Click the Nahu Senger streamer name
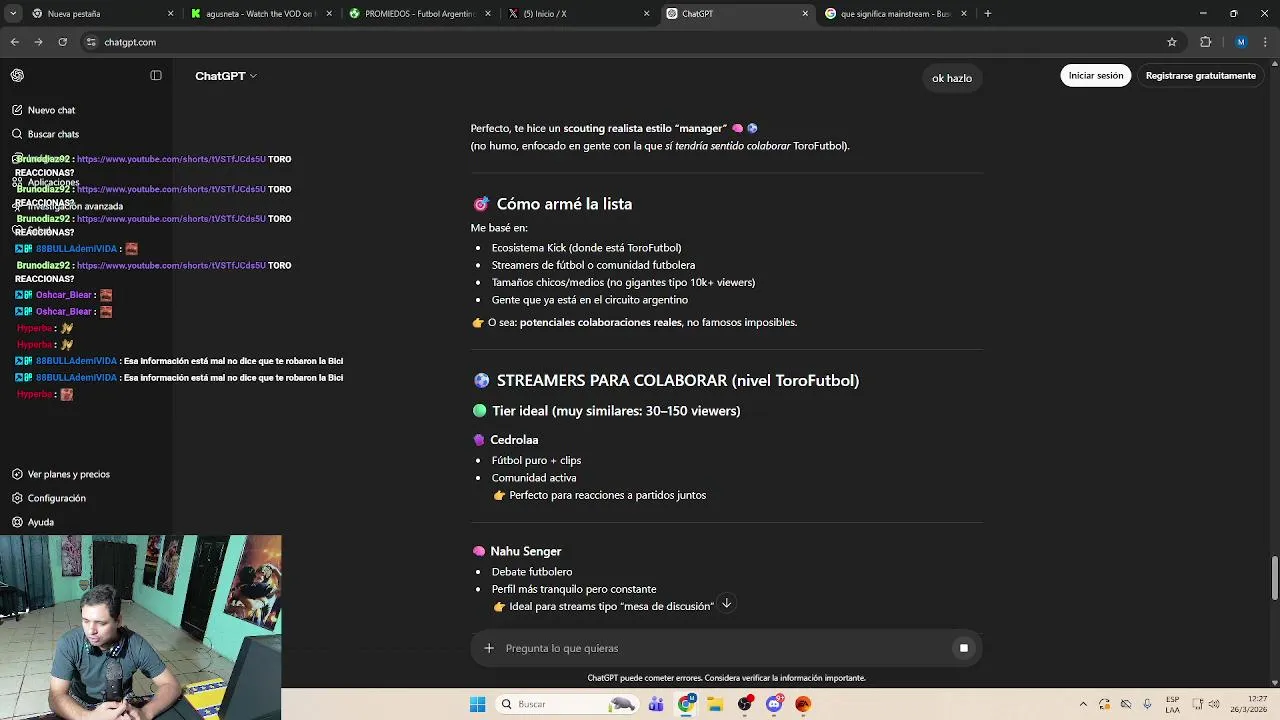This screenshot has width=1280, height=720. pyautogui.click(x=525, y=551)
